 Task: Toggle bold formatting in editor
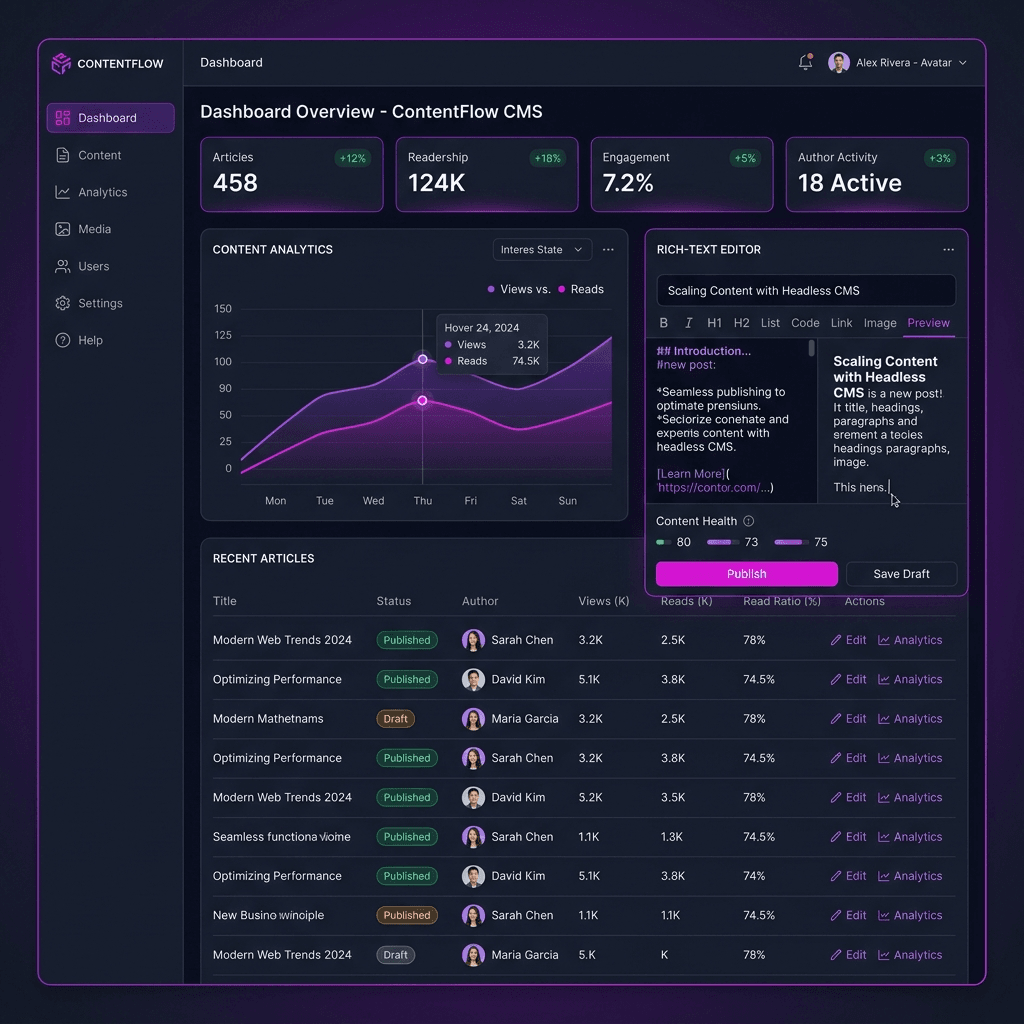(x=664, y=323)
